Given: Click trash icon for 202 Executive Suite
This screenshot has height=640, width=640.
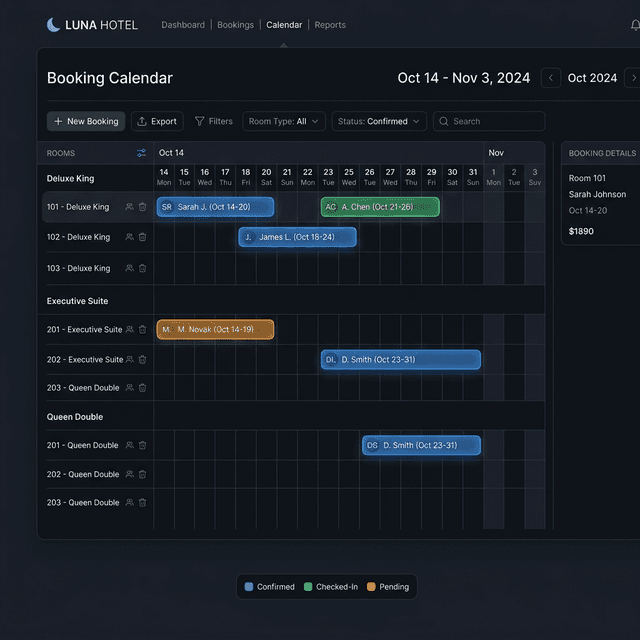Looking at the screenshot, I should (x=142, y=360).
